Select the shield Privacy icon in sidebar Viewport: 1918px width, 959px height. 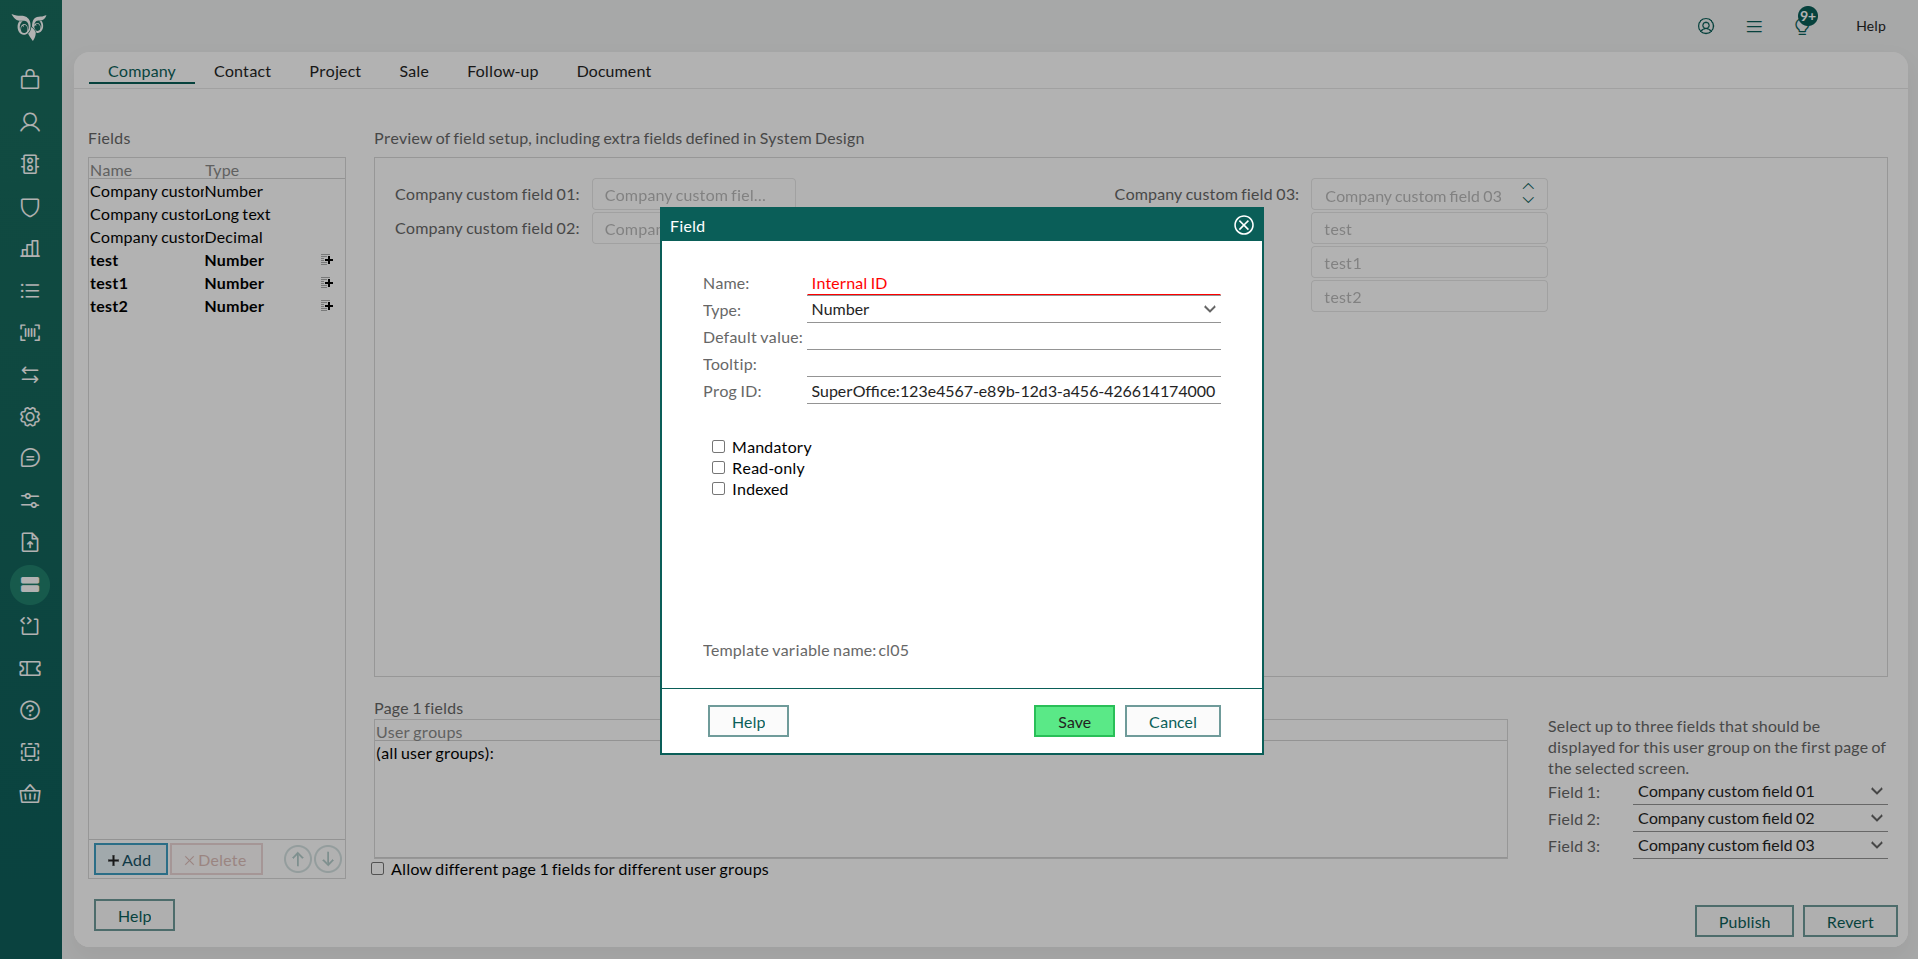[30, 207]
